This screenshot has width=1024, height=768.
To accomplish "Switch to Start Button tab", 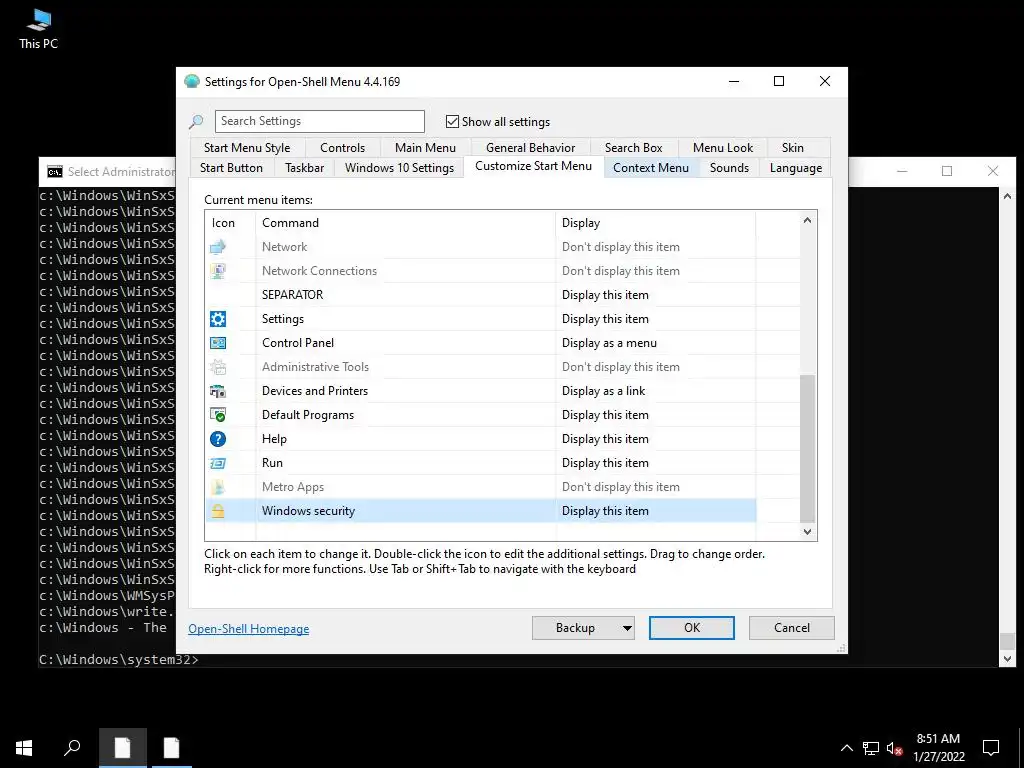I will [x=231, y=168].
